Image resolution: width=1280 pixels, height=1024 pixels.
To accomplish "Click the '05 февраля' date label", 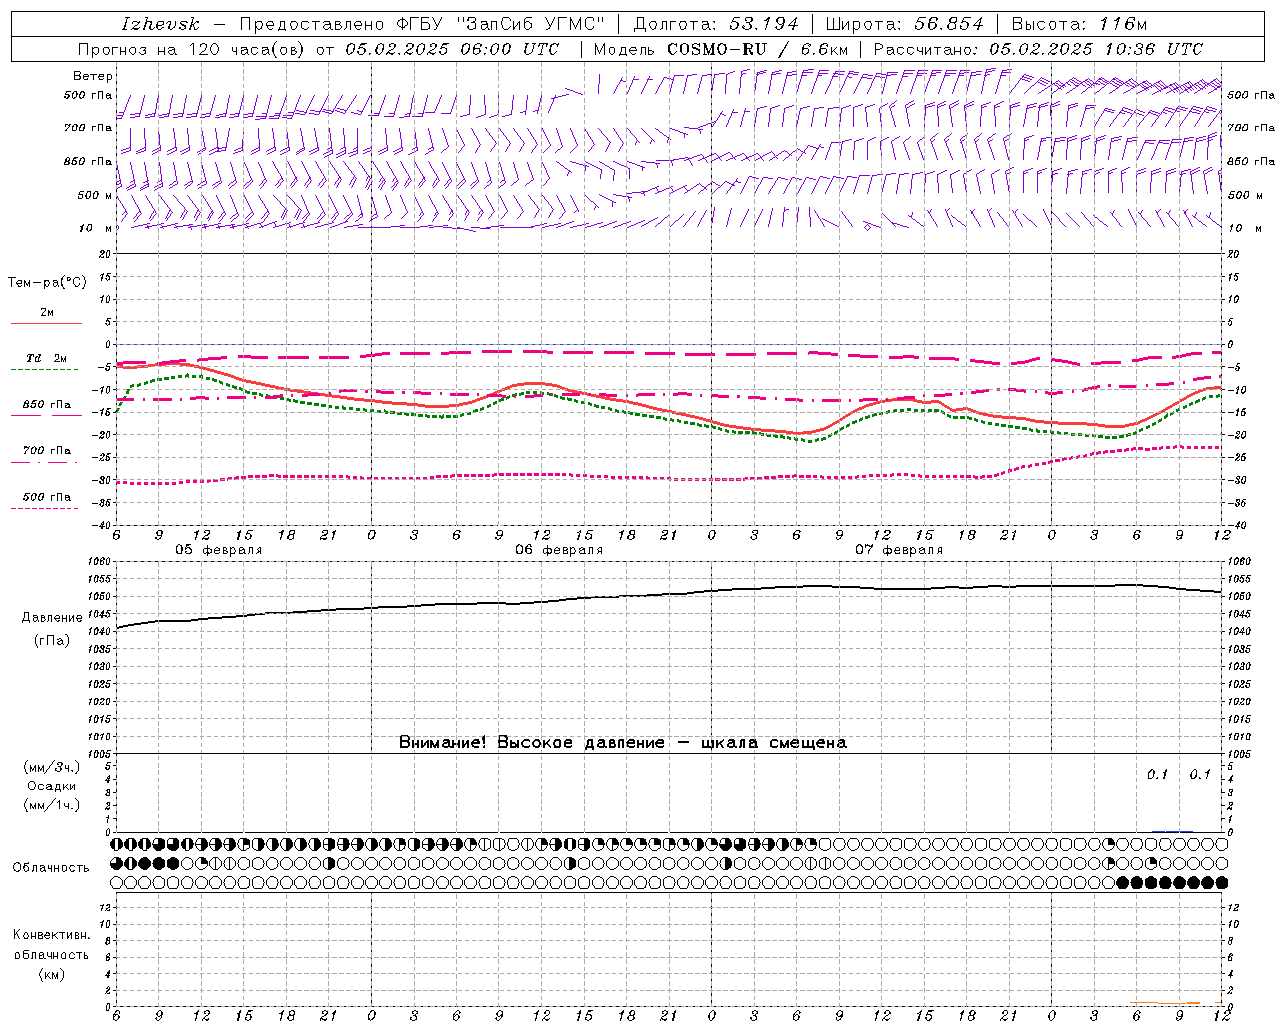I will [x=219, y=550].
